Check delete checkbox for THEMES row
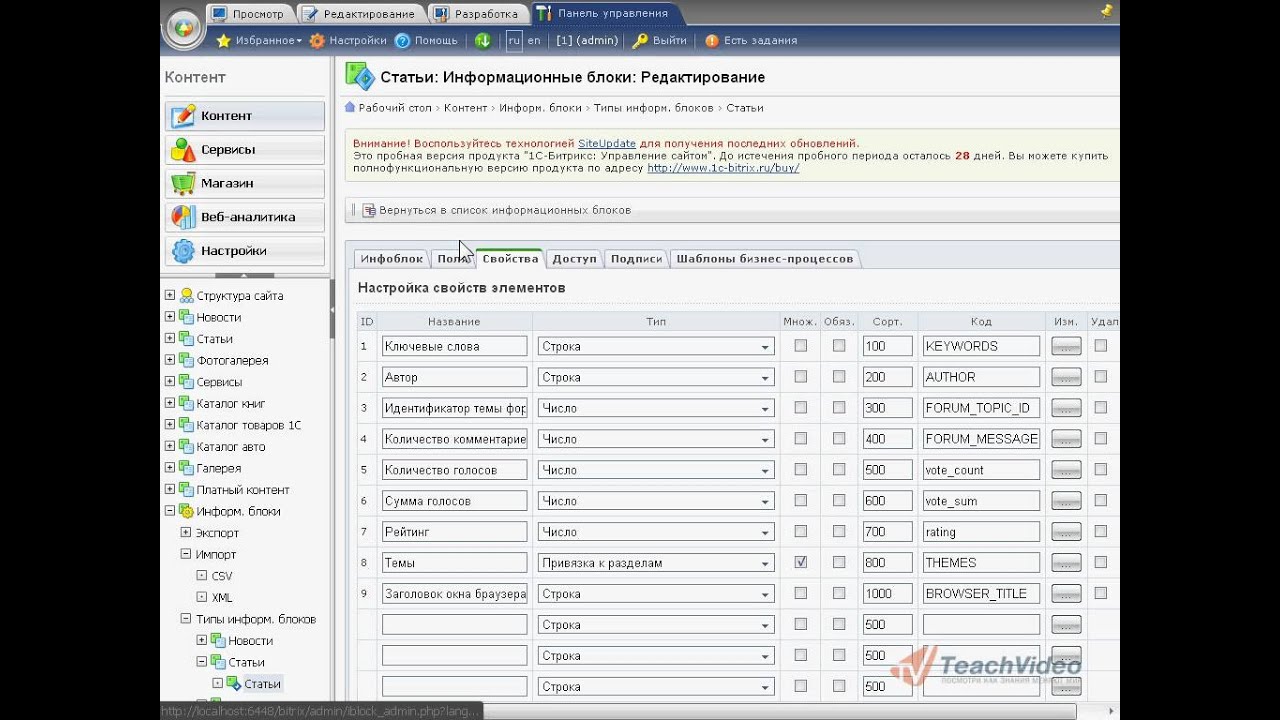The height and width of the screenshot is (720, 1280). pyautogui.click(x=1101, y=562)
